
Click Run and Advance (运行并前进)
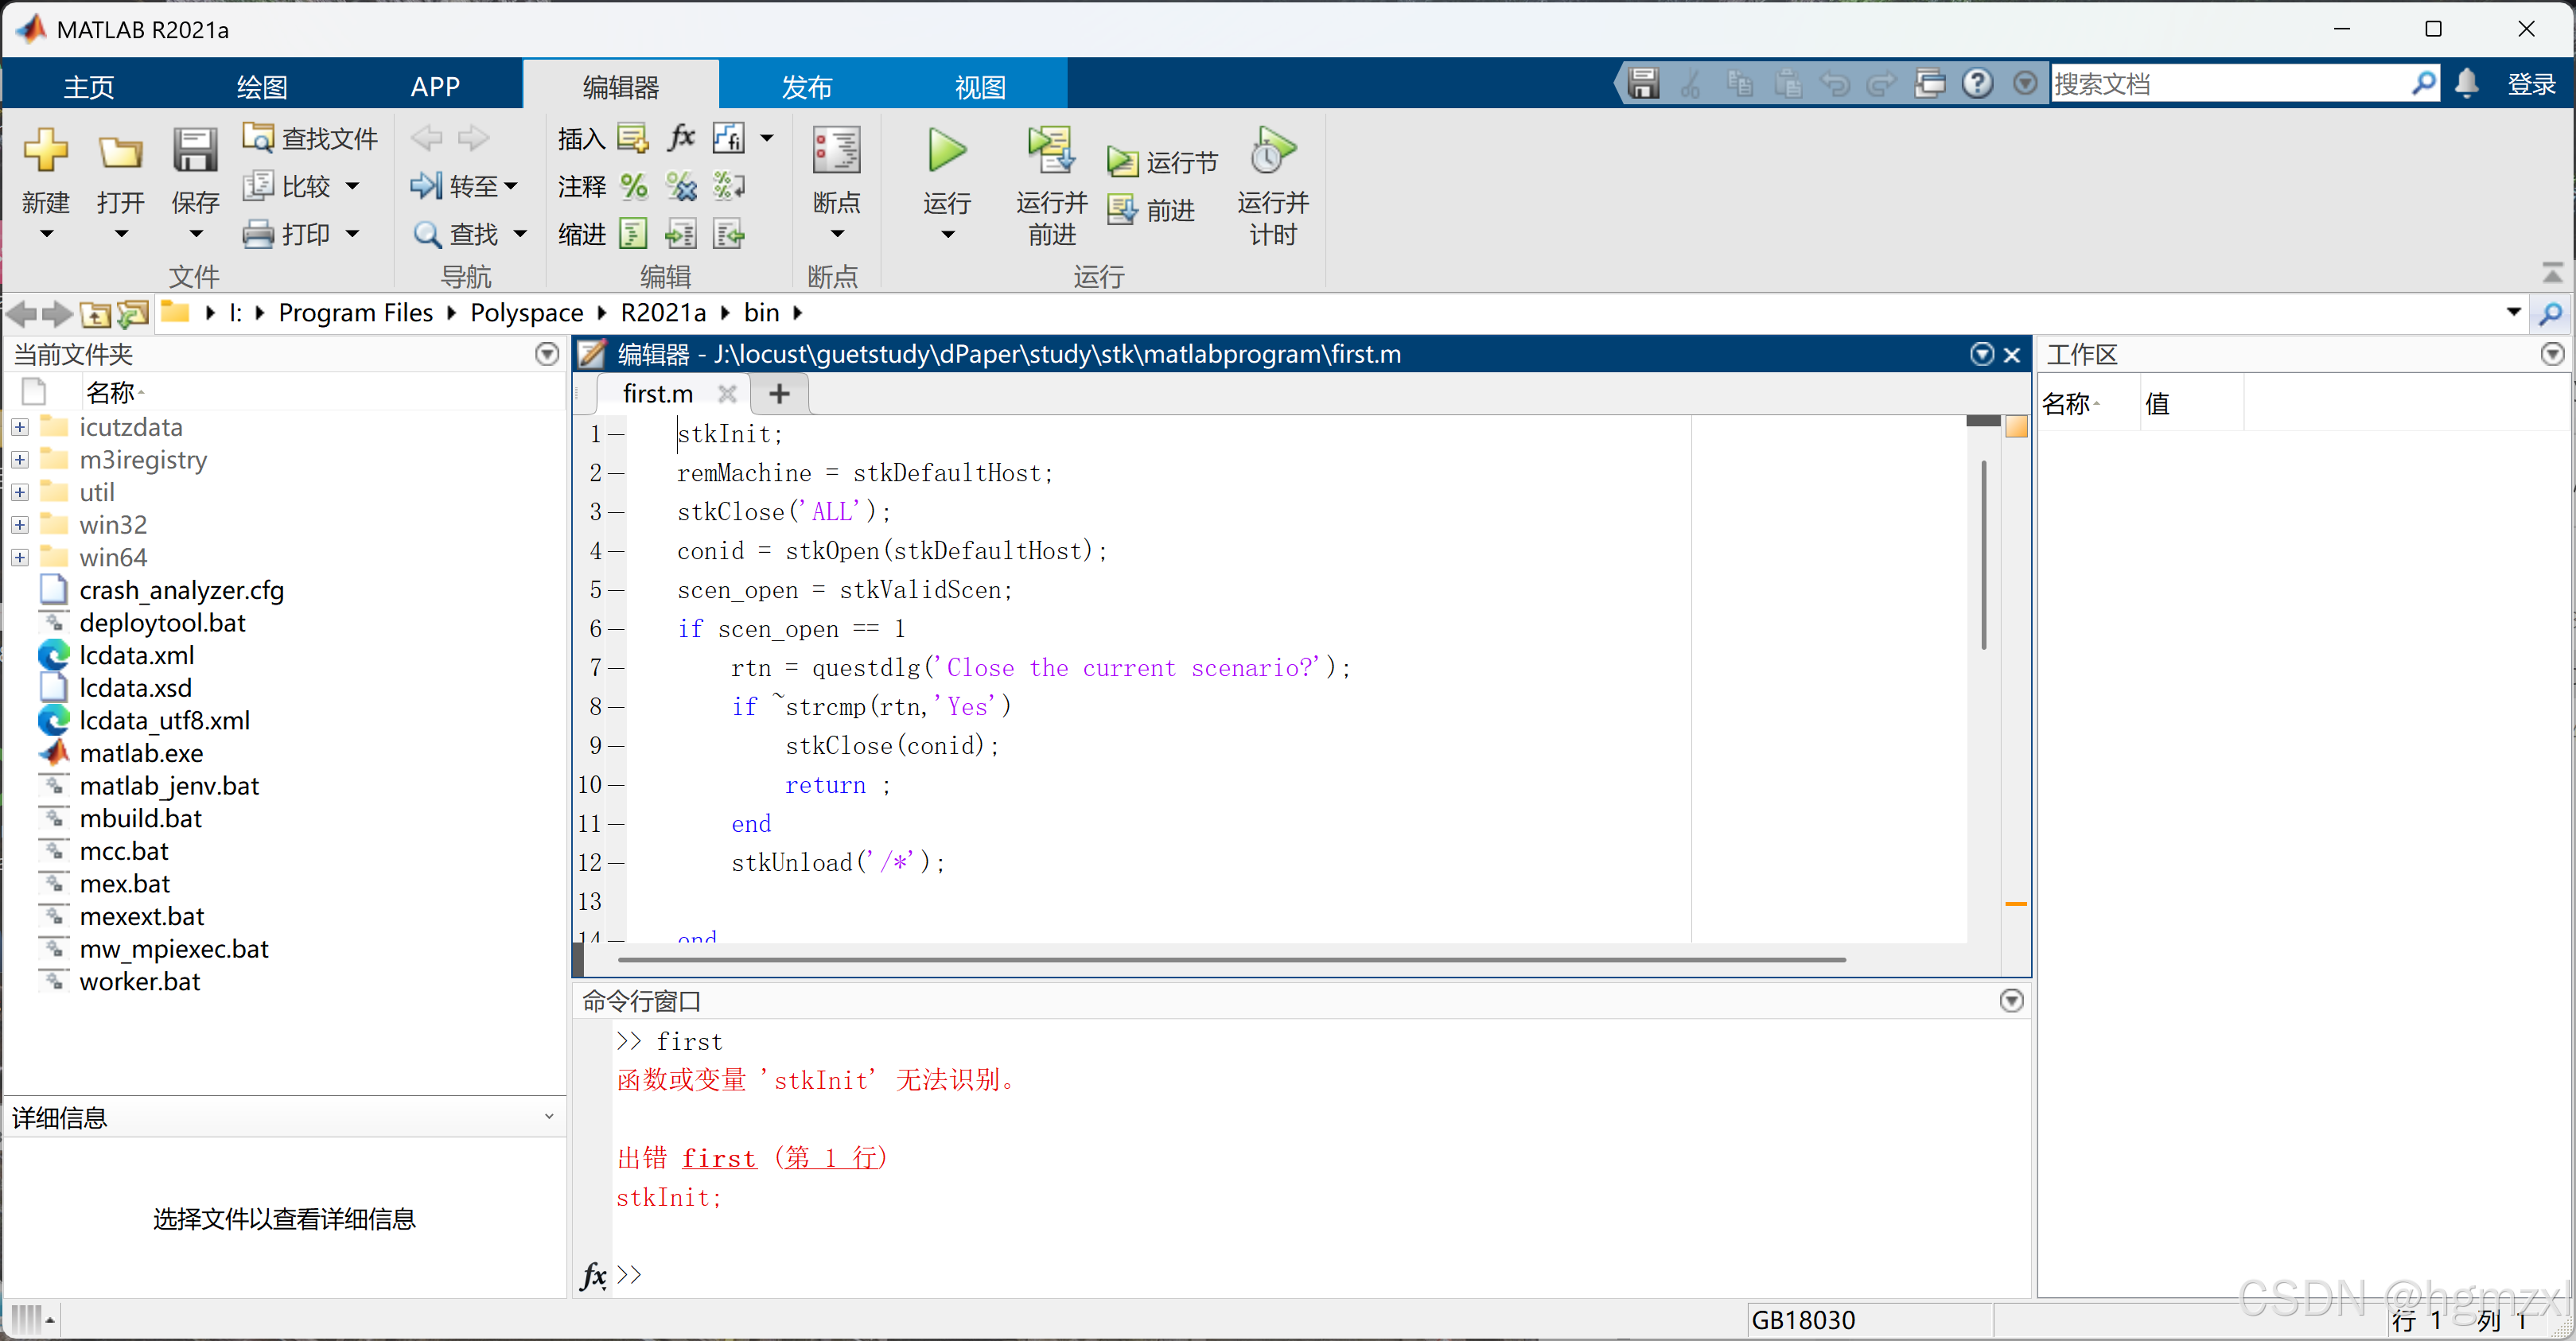point(1051,185)
